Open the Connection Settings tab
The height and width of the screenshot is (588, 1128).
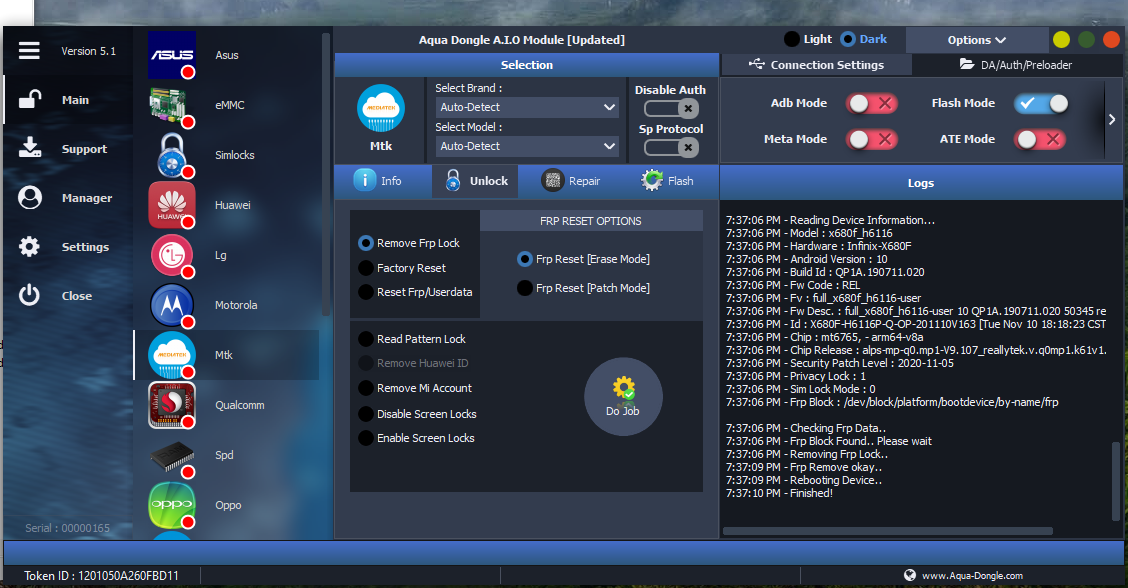pyautogui.click(x=817, y=65)
